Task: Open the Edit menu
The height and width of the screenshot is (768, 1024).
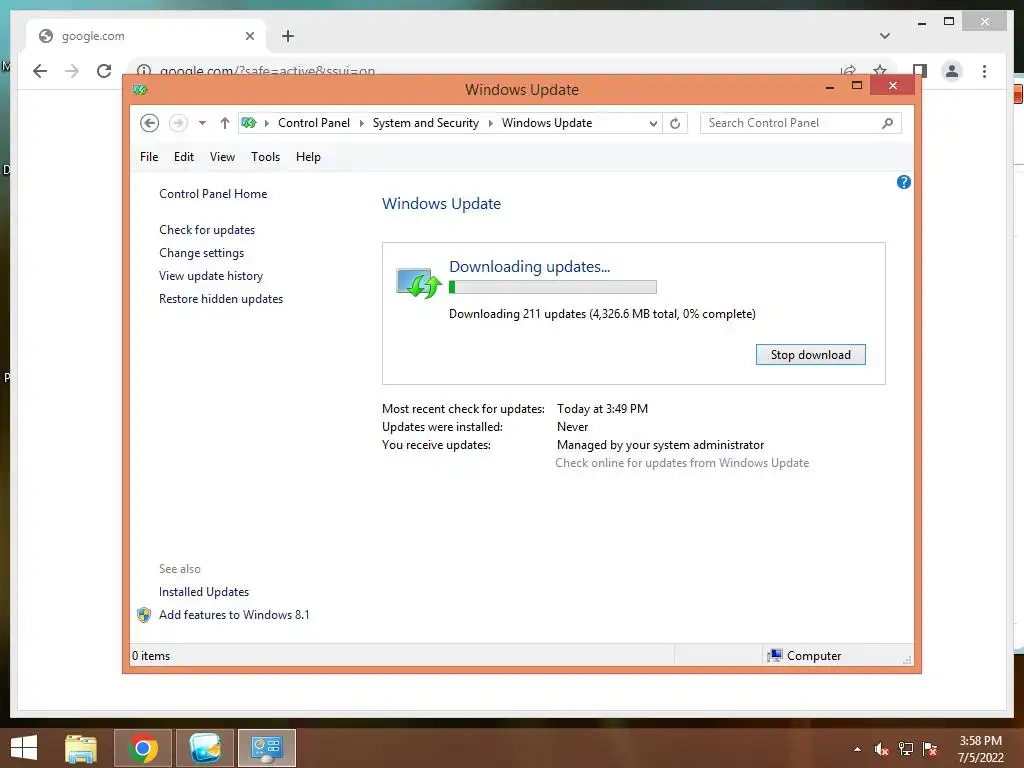Action: click(184, 157)
